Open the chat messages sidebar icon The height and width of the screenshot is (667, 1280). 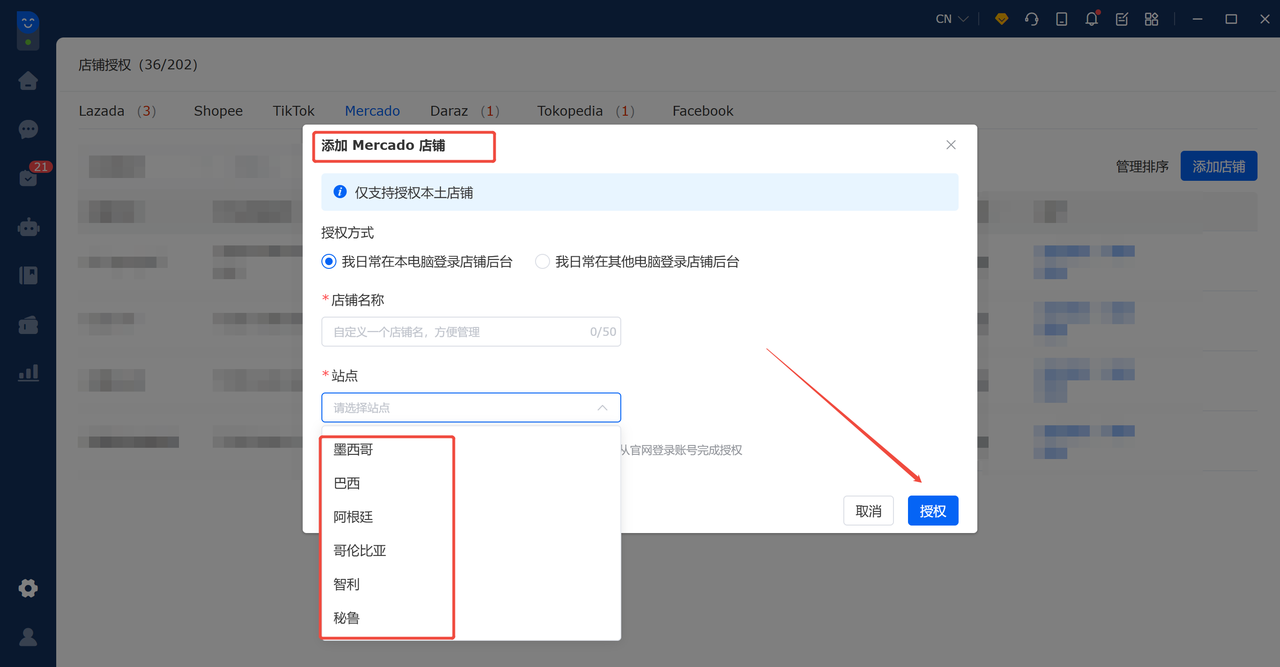pos(28,130)
